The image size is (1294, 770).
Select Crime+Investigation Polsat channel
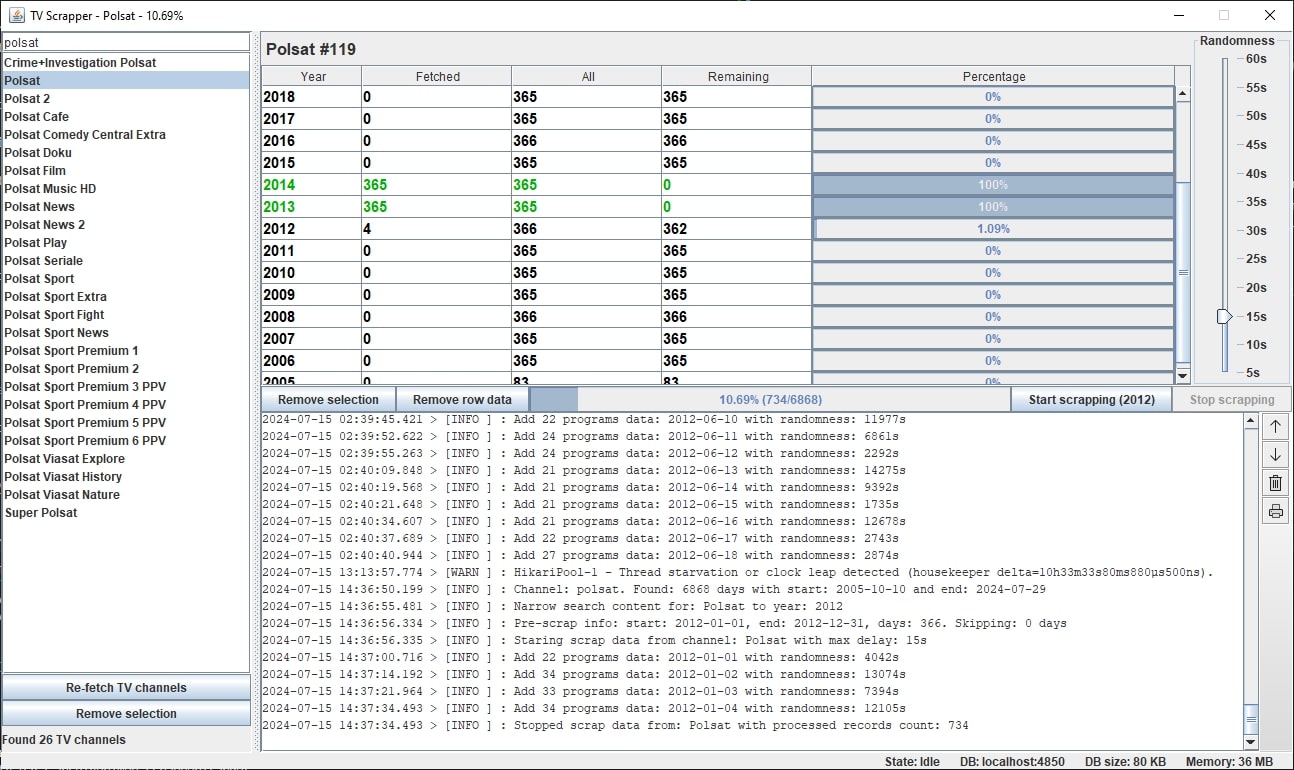pos(126,63)
